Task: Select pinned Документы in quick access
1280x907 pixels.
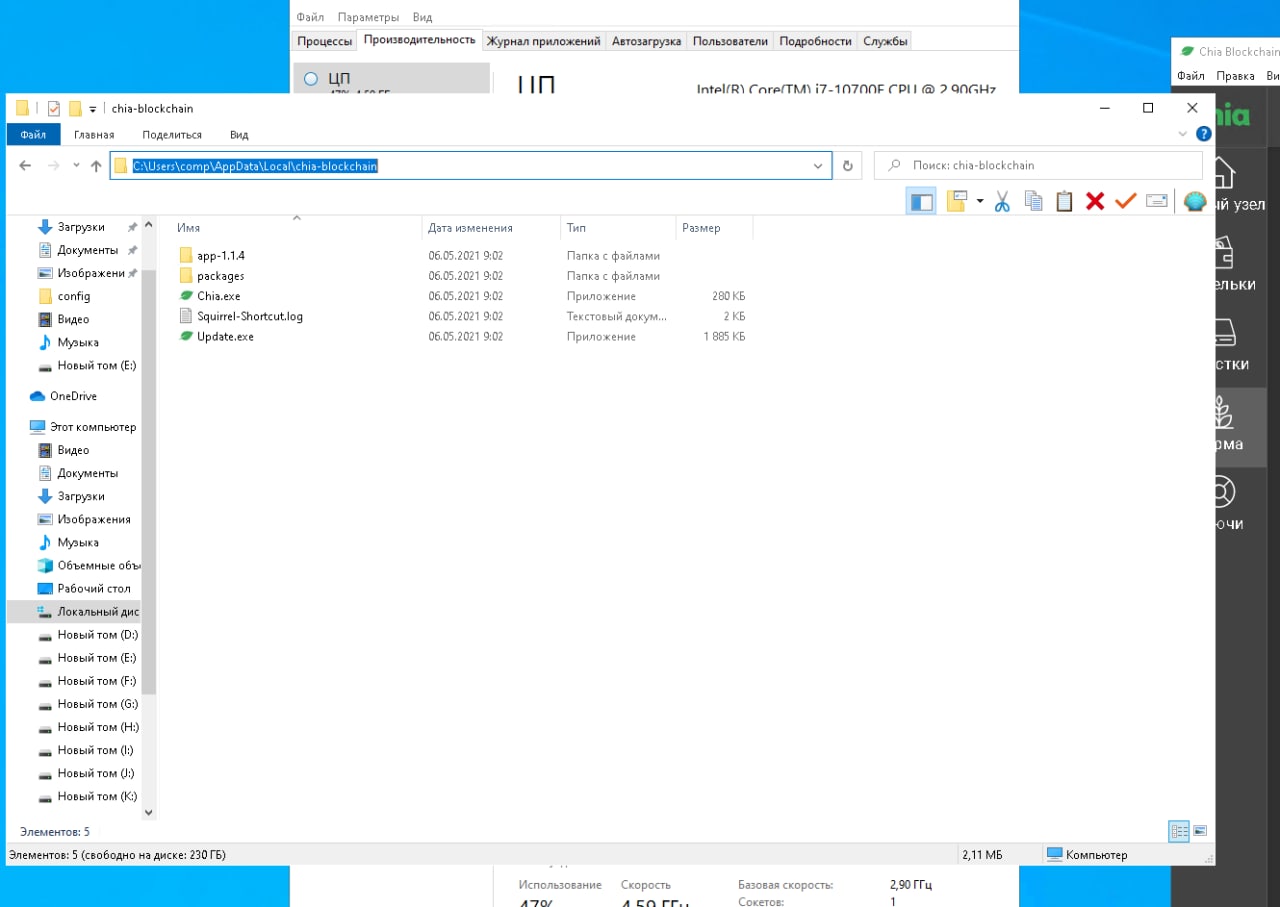Action: point(87,250)
